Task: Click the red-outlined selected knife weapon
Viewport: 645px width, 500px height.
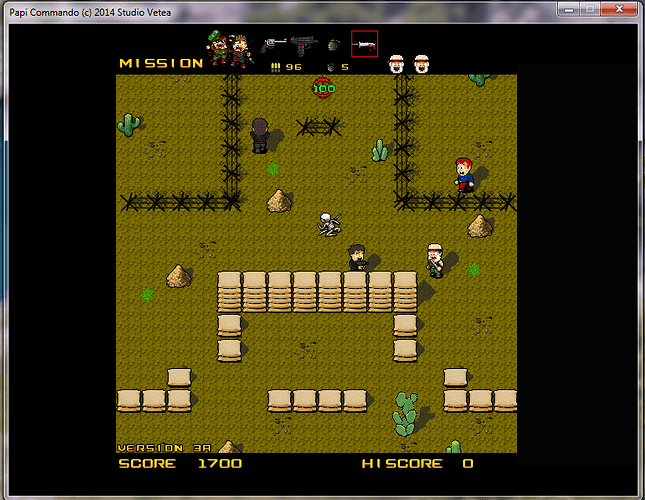Action: (x=364, y=44)
